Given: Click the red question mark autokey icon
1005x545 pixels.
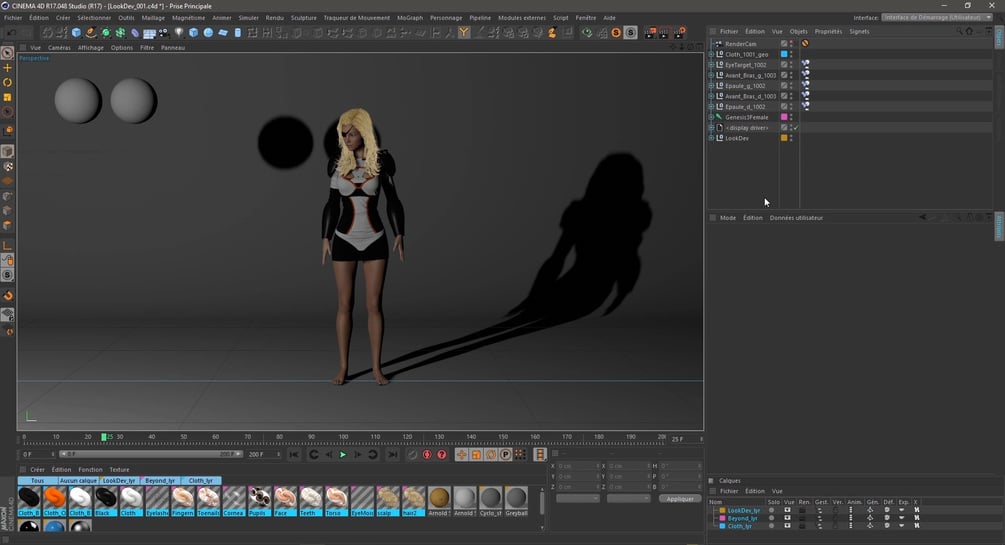Looking at the screenshot, I should click(442, 455).
